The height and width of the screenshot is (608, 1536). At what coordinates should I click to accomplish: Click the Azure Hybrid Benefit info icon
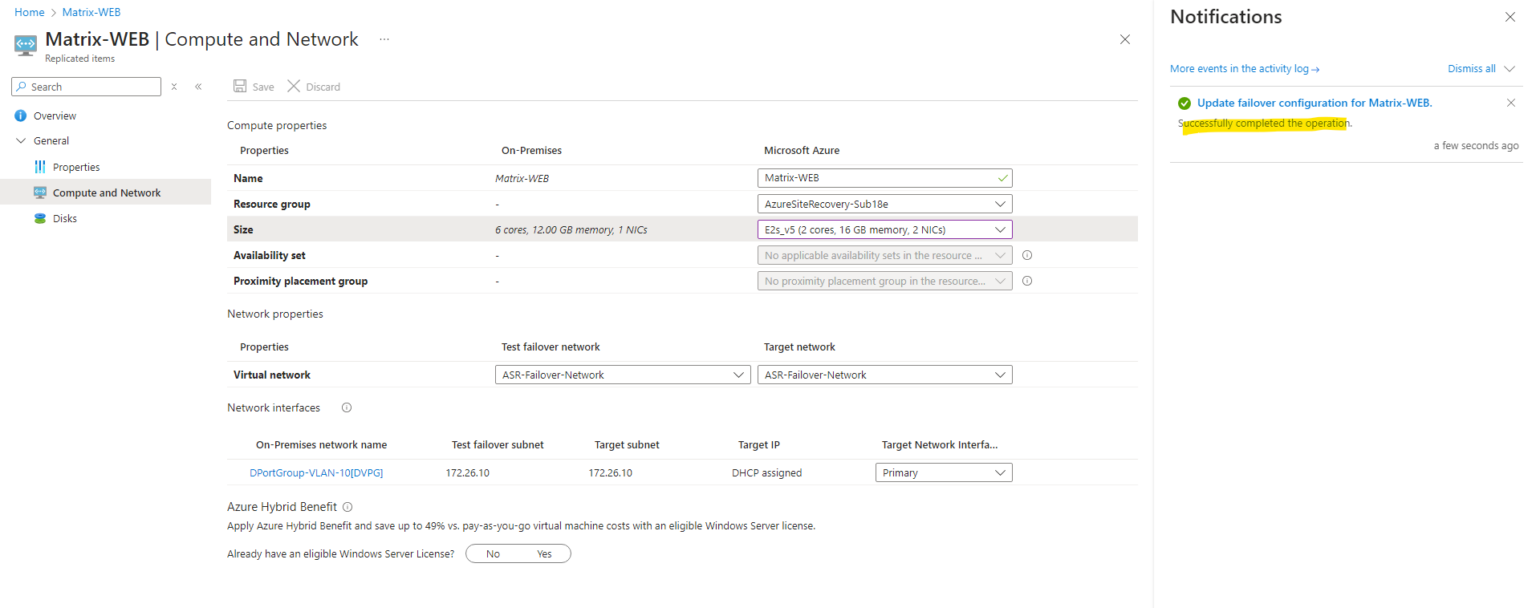click(x=346, y=506)
